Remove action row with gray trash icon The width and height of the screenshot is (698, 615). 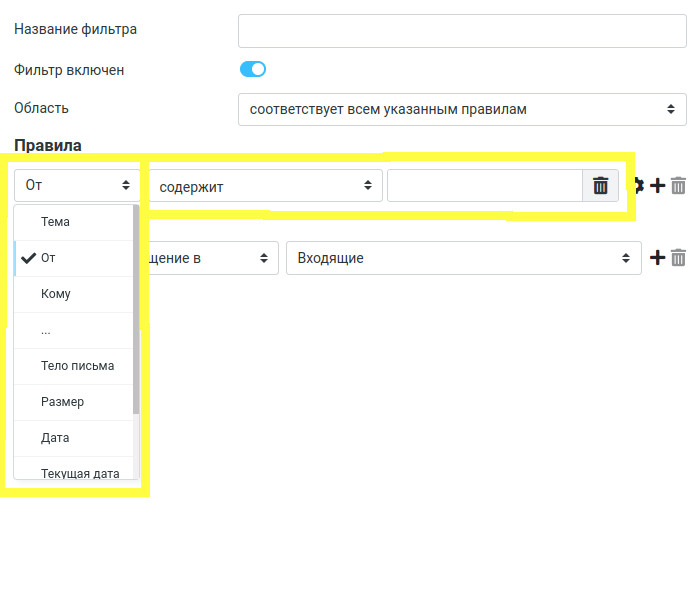[679, 258]
